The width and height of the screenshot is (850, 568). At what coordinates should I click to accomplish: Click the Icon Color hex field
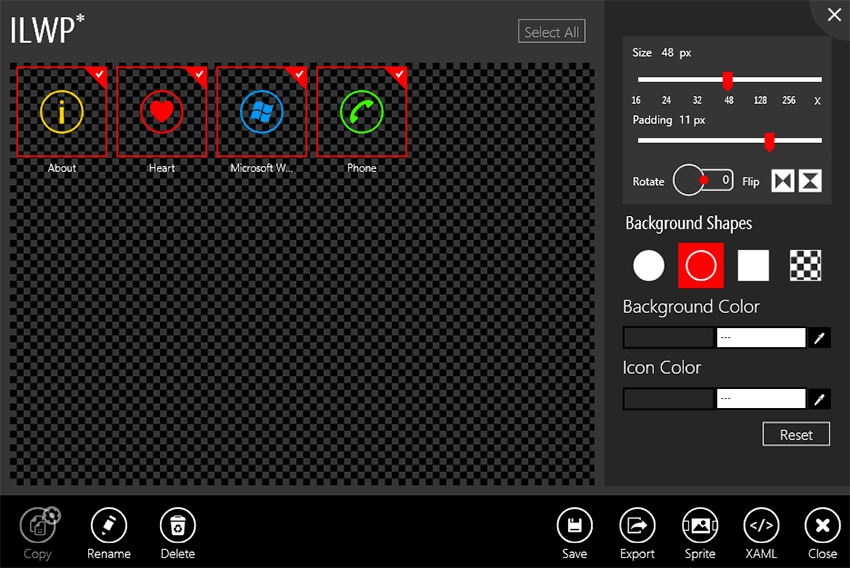click(761, 399)
